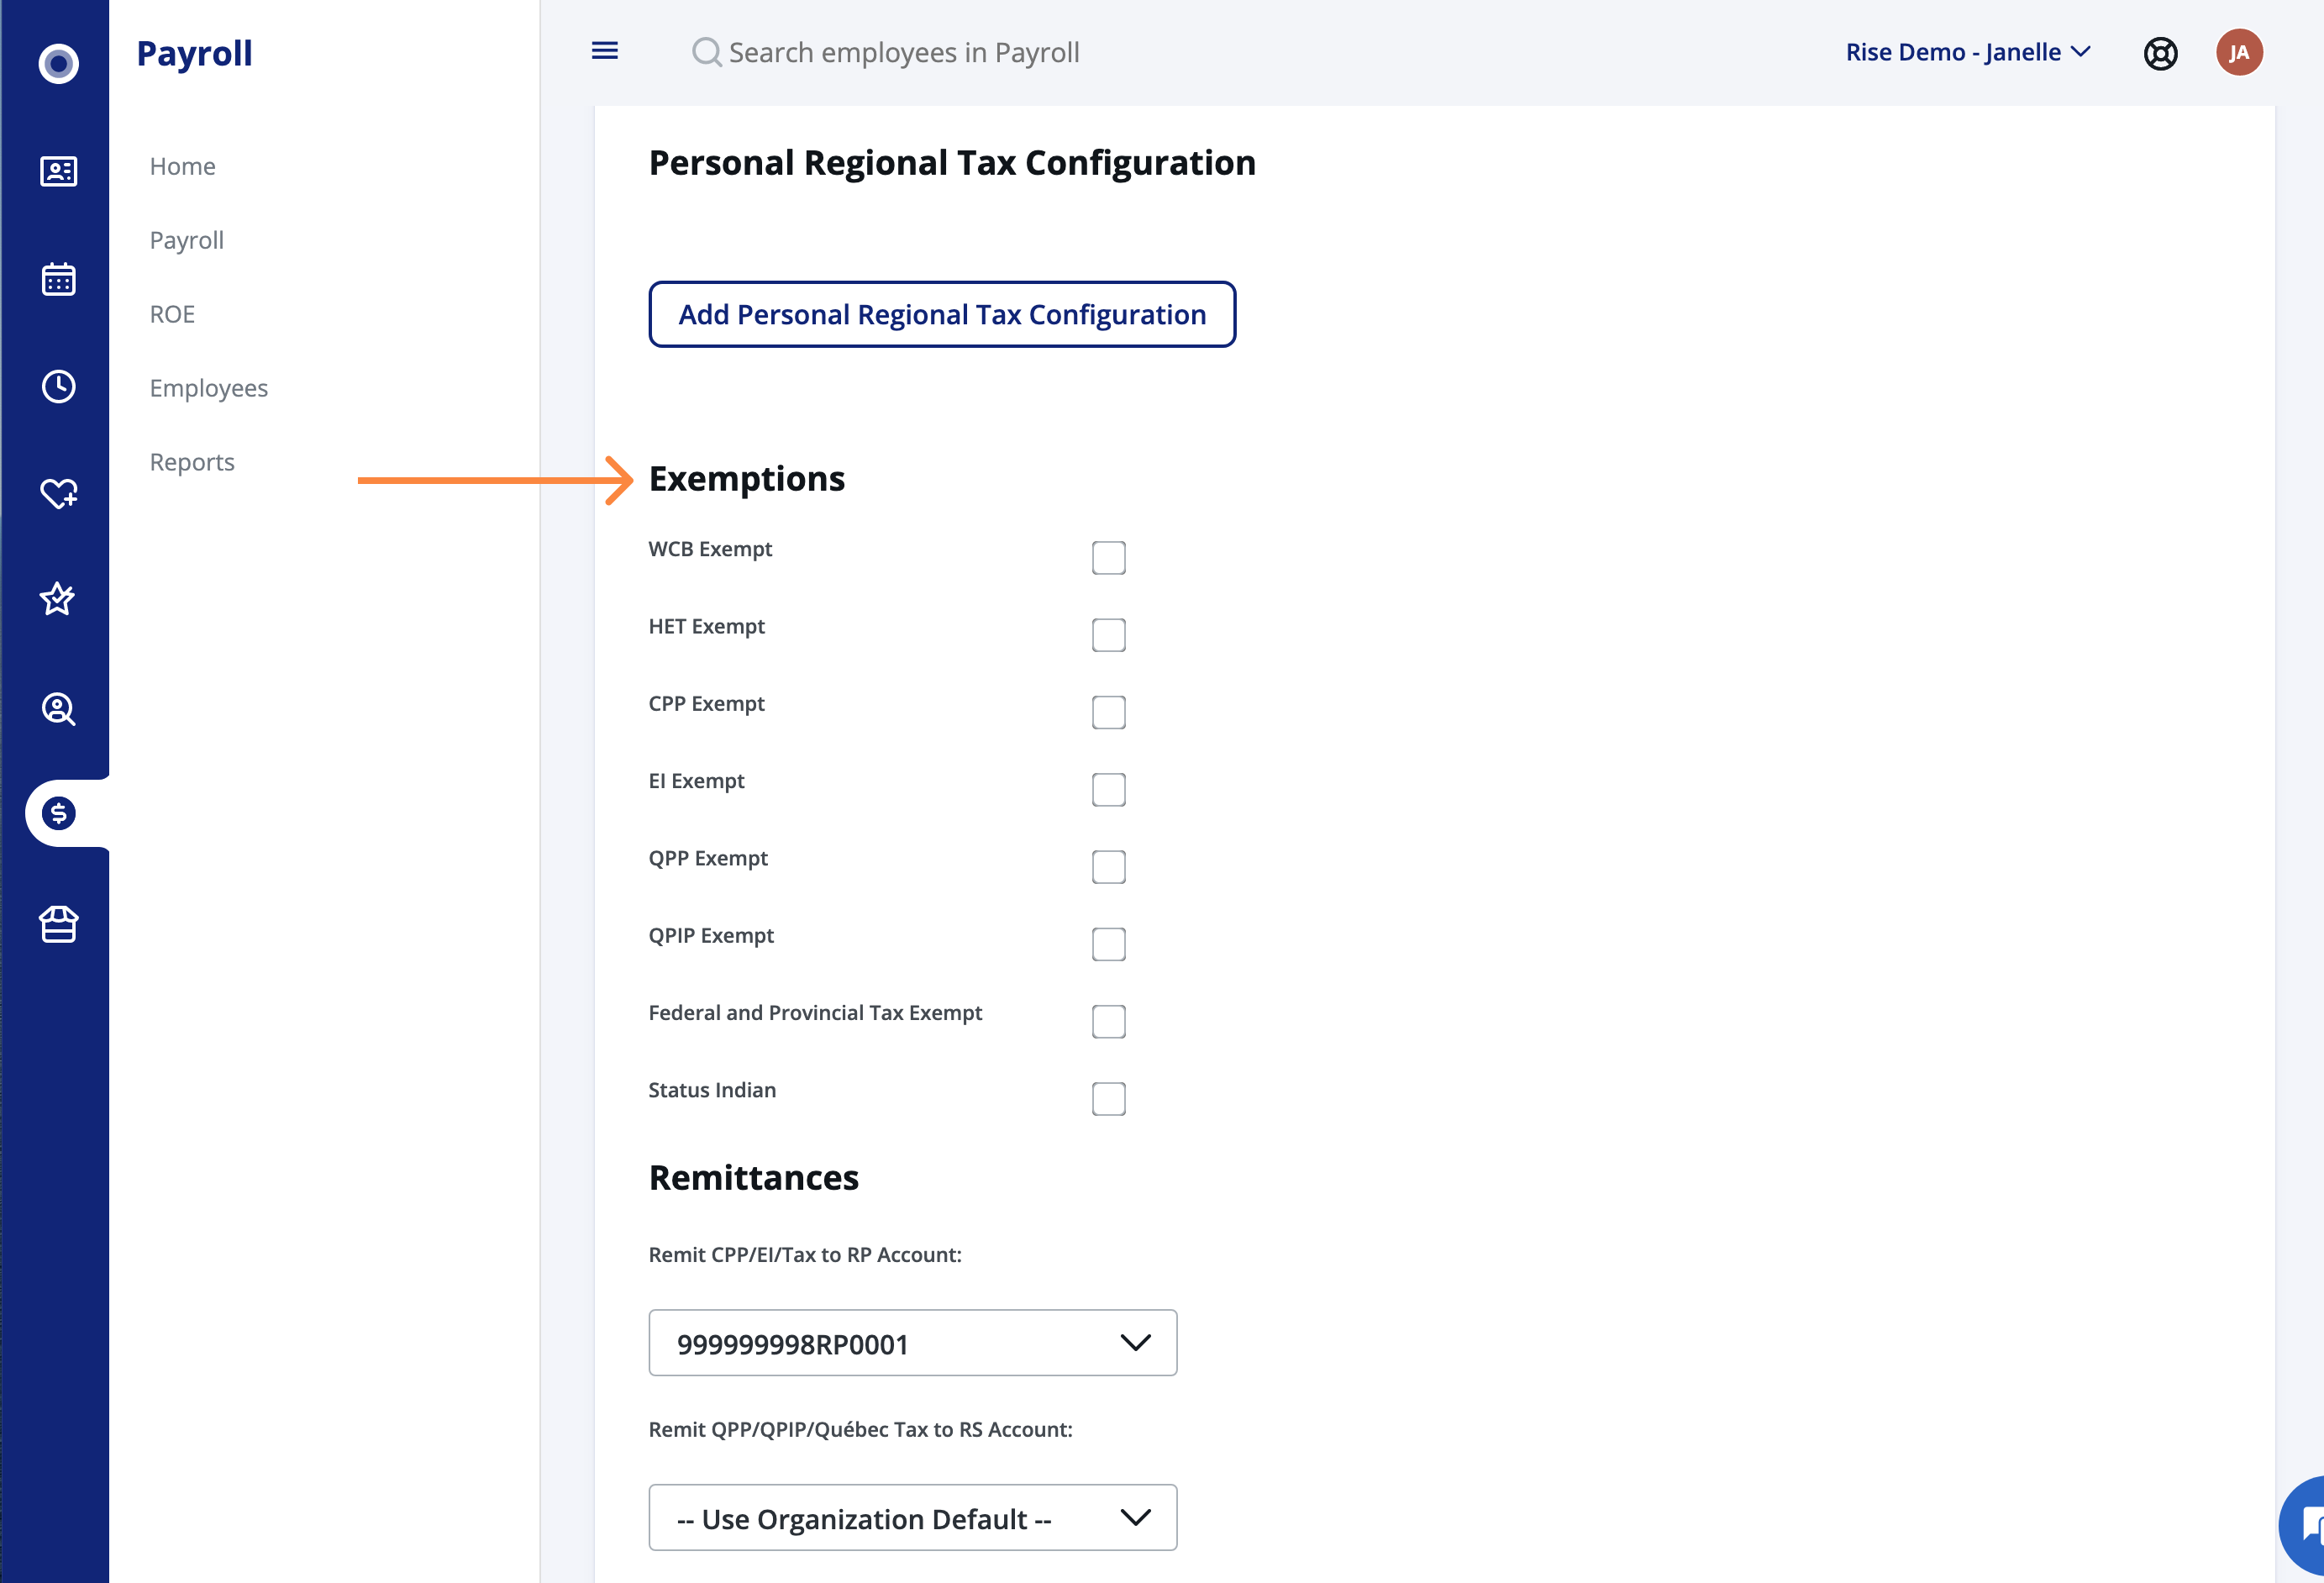The height and width of the screenshot is (1583, 2324).
Task: Open the Reports link in sidebar
Action: click(x=192, y=462)
